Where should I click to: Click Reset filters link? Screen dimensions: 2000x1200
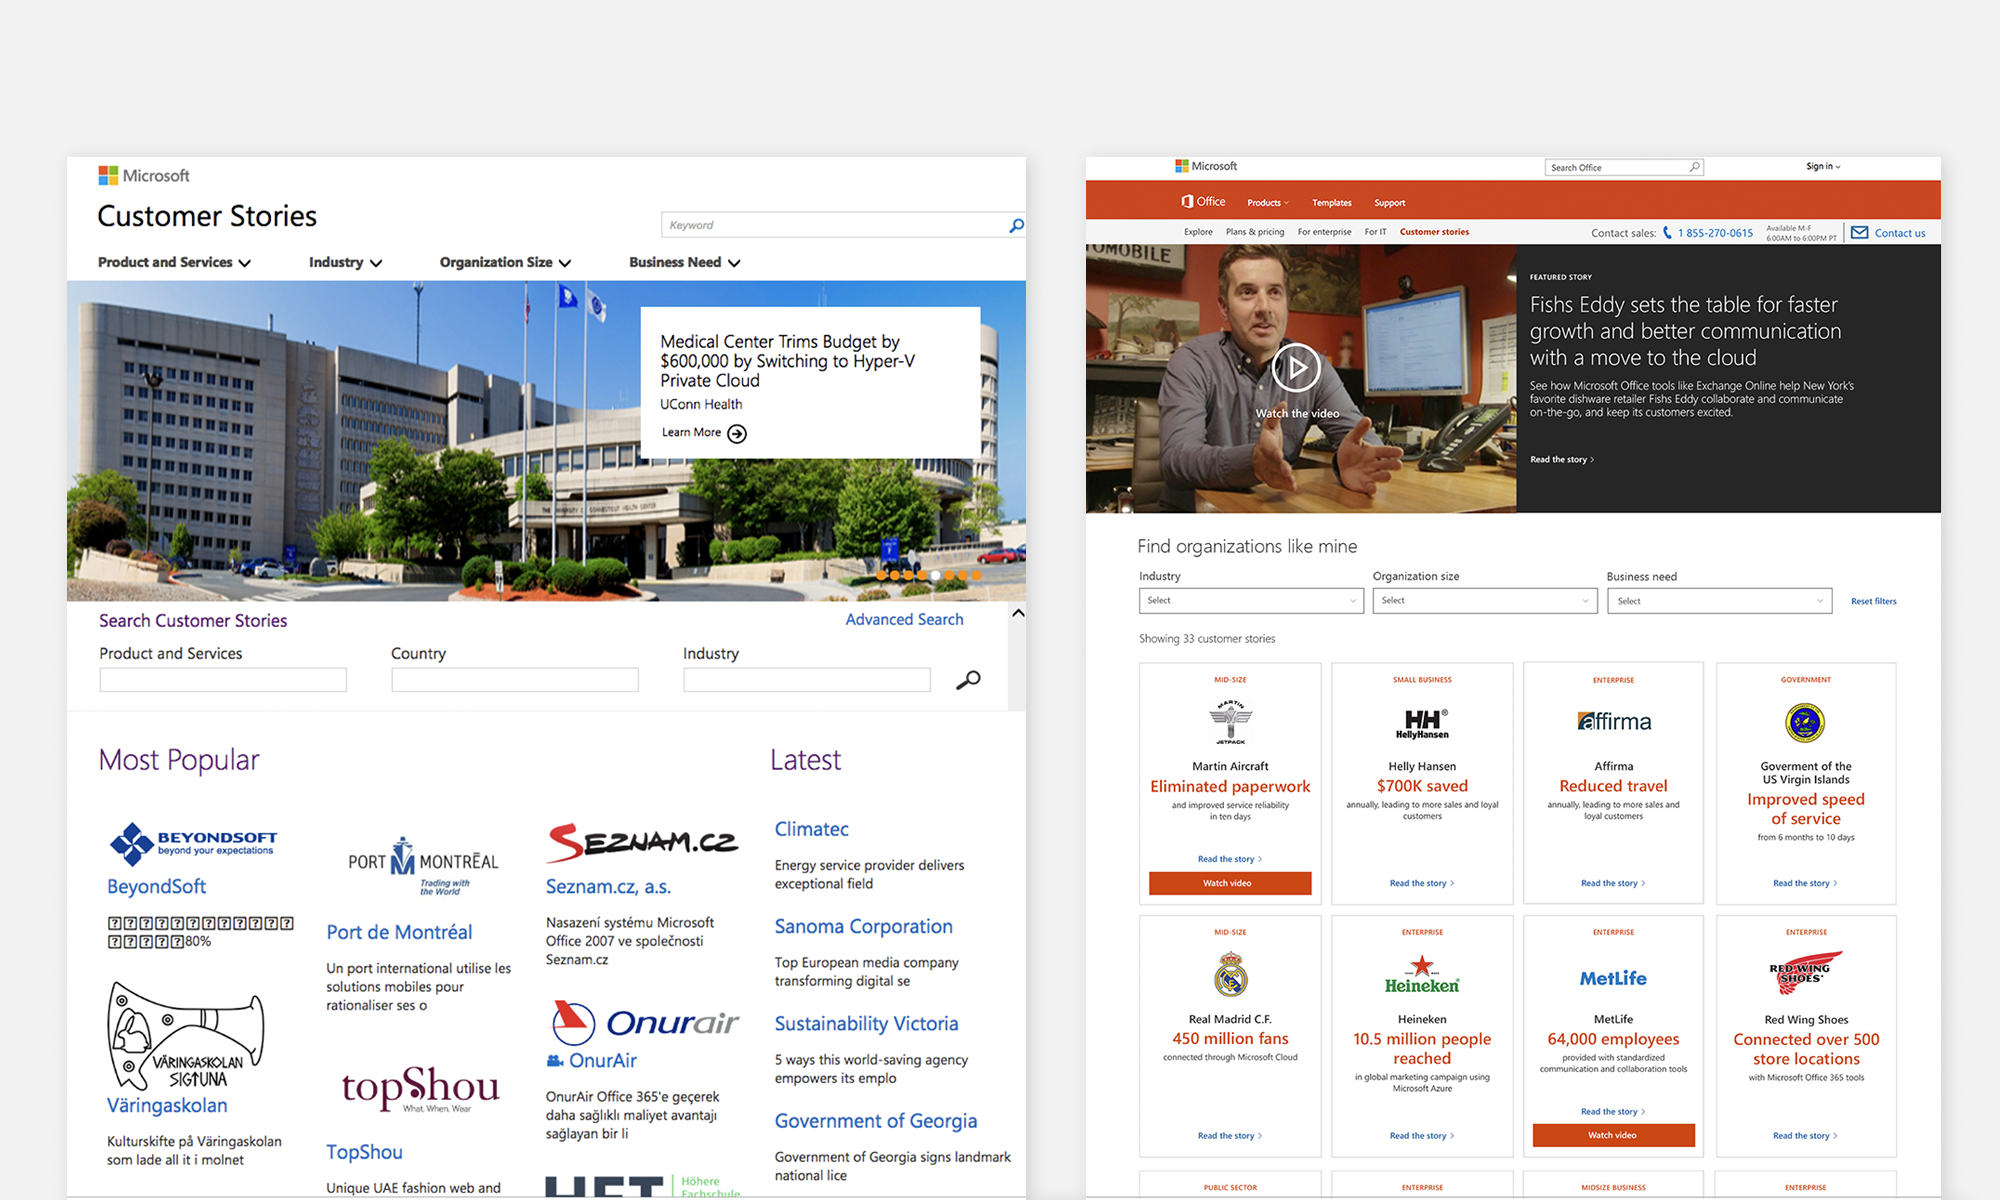coord(1873,601)
